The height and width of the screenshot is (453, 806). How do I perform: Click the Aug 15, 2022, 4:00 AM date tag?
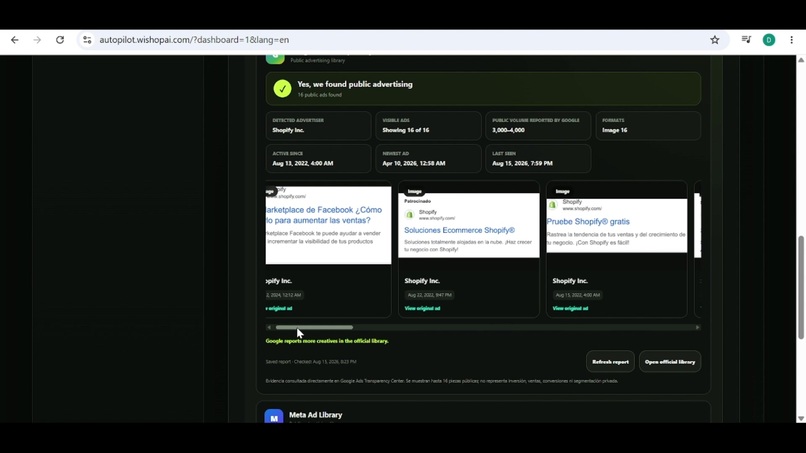578,295
